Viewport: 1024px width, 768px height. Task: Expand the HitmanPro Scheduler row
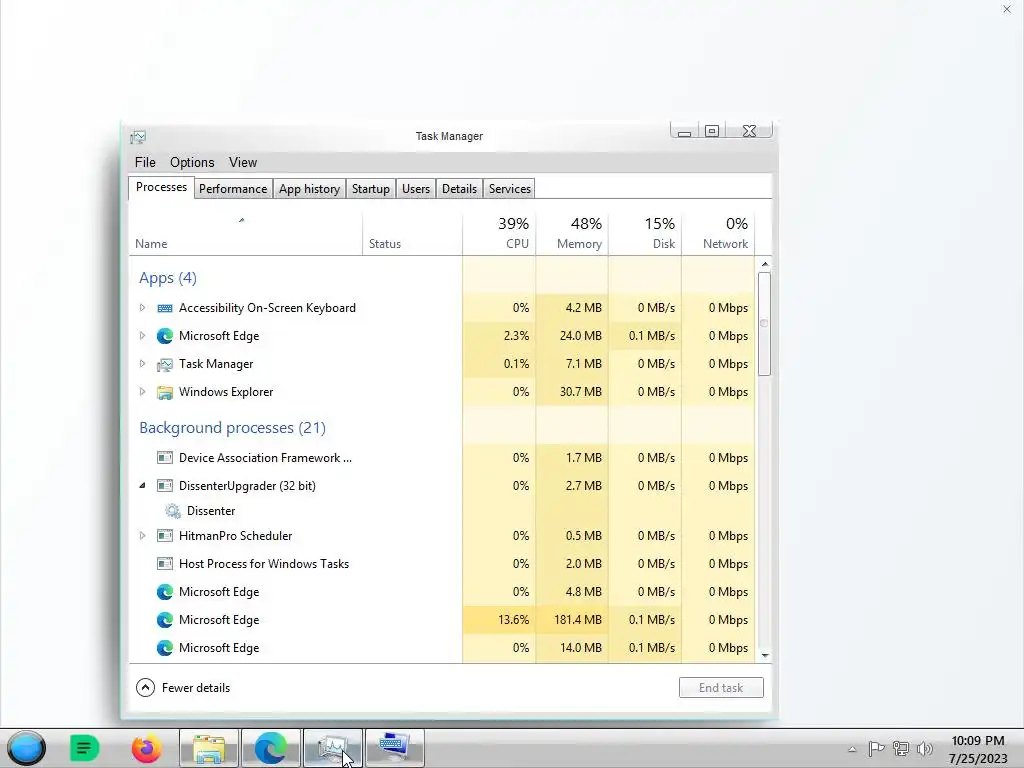(142, 536)
